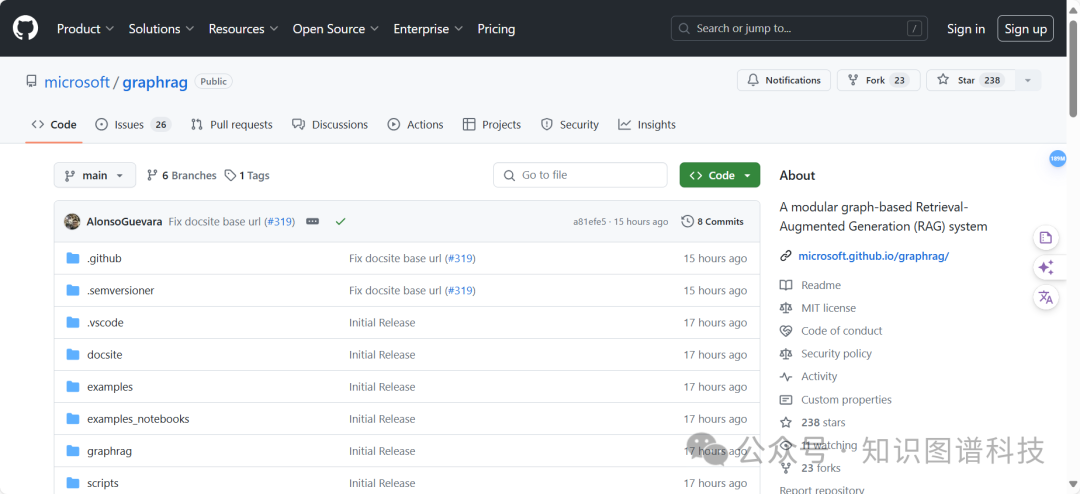Expand the Product menu in header
Image resolution: width=1080 pixels, height=494 pixels.
[x=85, y=29]
